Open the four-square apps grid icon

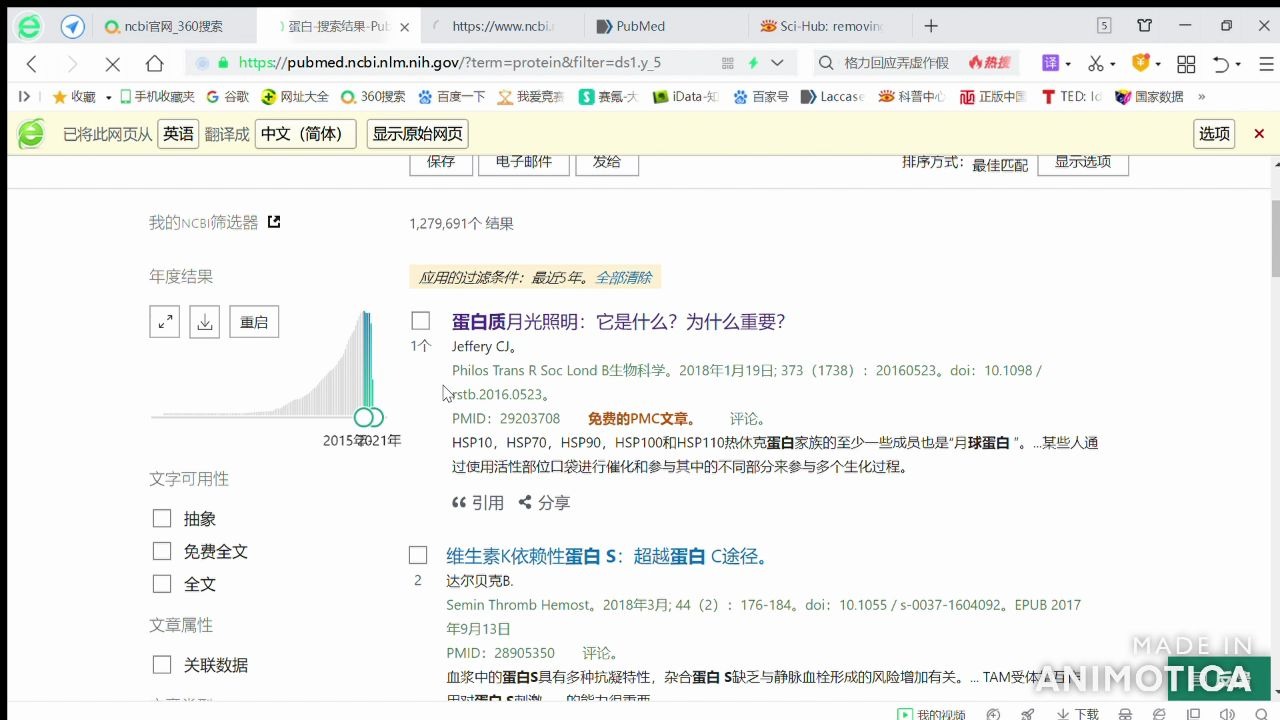(1186, 64)
